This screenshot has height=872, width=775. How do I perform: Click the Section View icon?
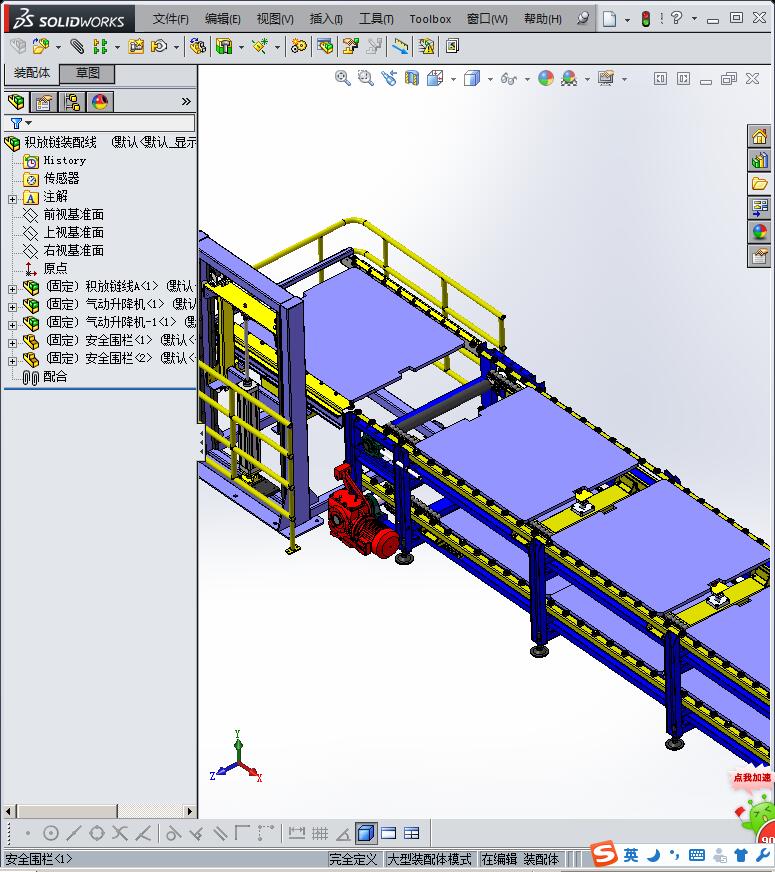[411, 78]
